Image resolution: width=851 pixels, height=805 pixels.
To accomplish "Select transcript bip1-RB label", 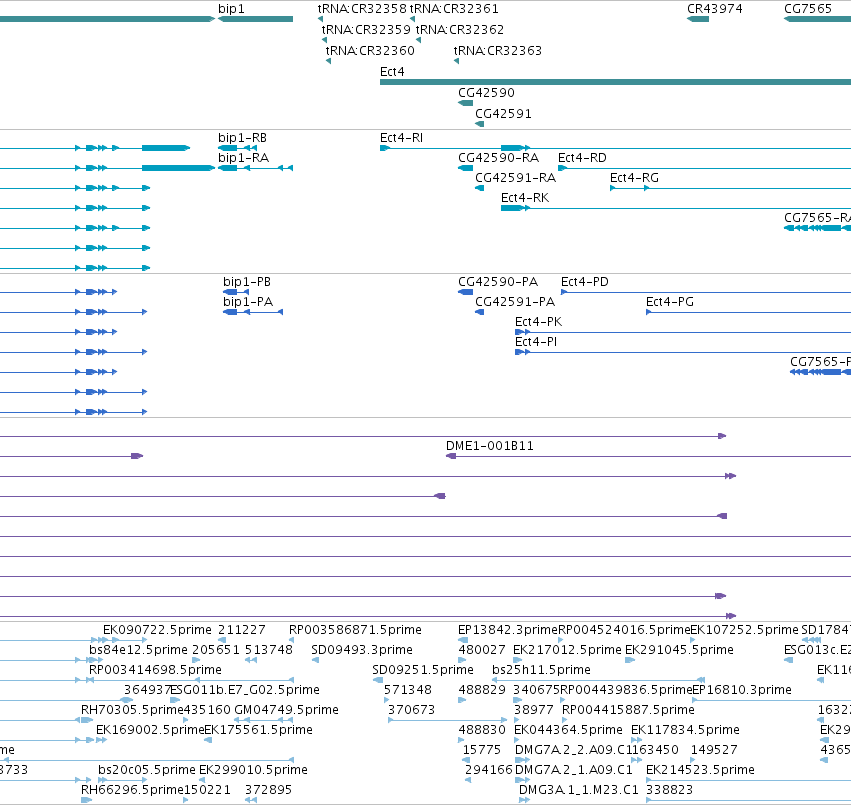I will pos(243,138).
